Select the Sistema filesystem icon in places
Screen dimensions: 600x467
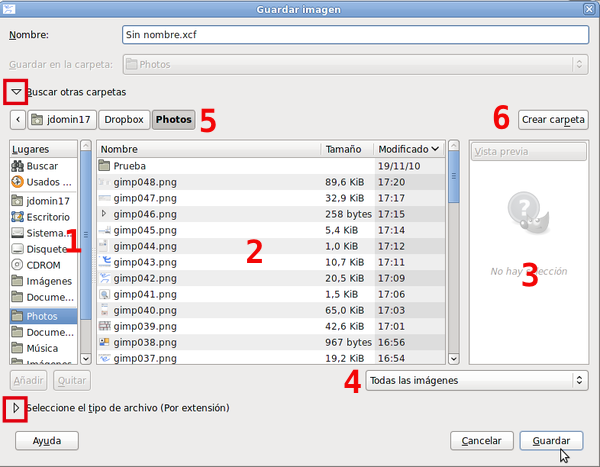(17, 233)
